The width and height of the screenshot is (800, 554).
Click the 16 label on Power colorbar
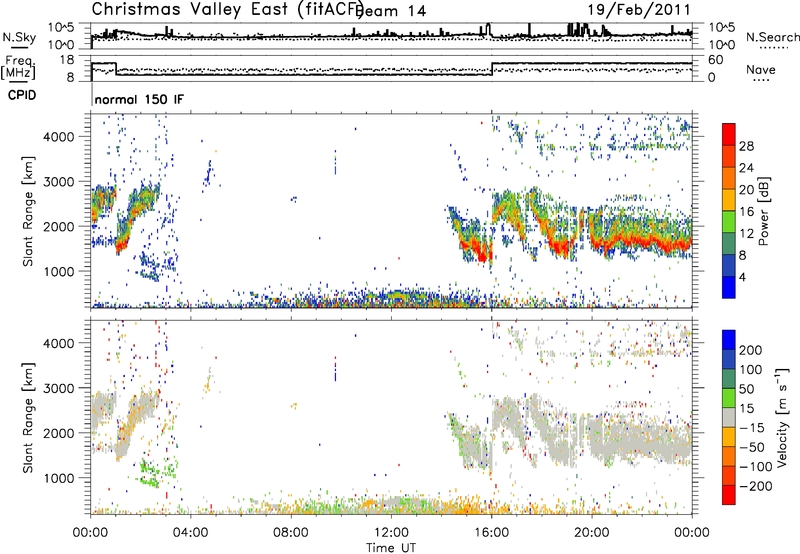tap(746, 212)
